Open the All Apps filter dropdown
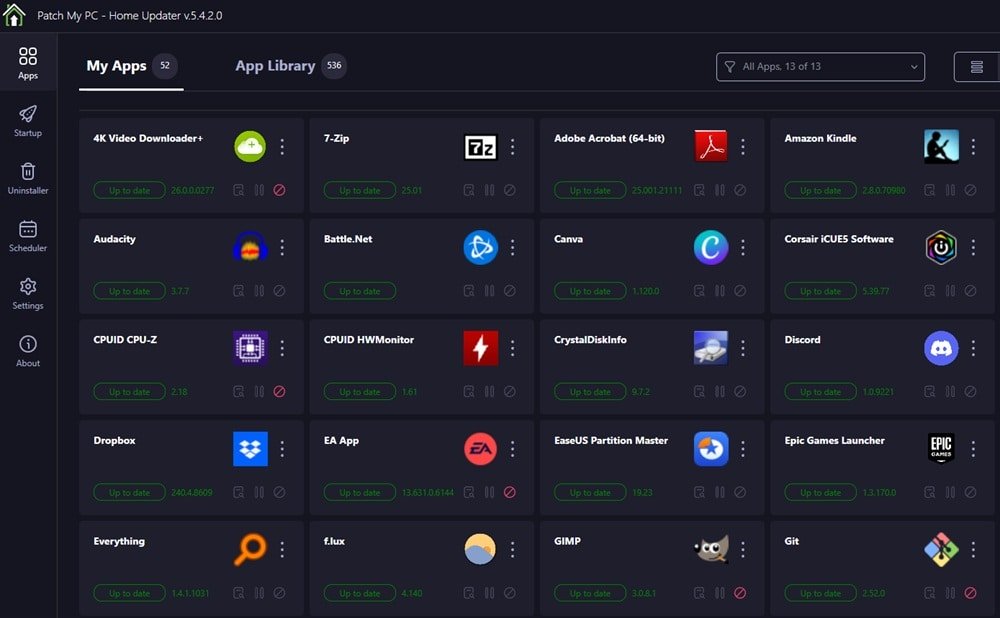The image size is (1000, 618). 820,66
